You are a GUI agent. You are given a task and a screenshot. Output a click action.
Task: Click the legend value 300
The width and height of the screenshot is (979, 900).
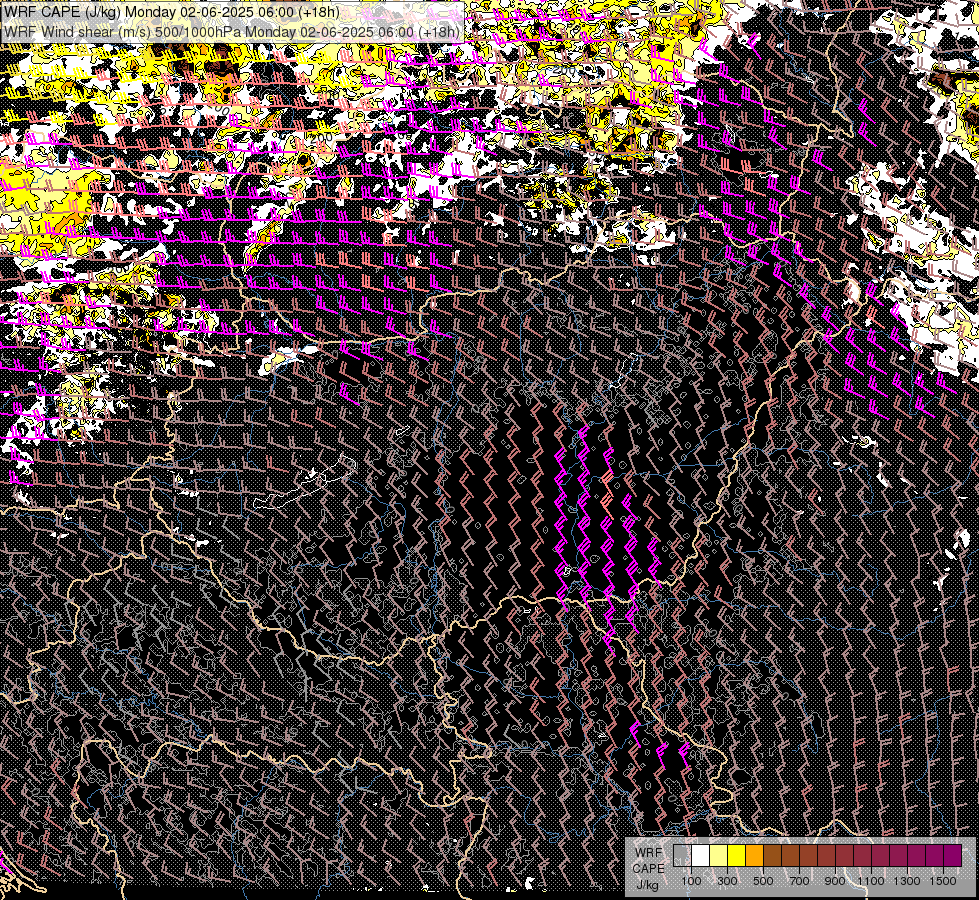(727, 881)
